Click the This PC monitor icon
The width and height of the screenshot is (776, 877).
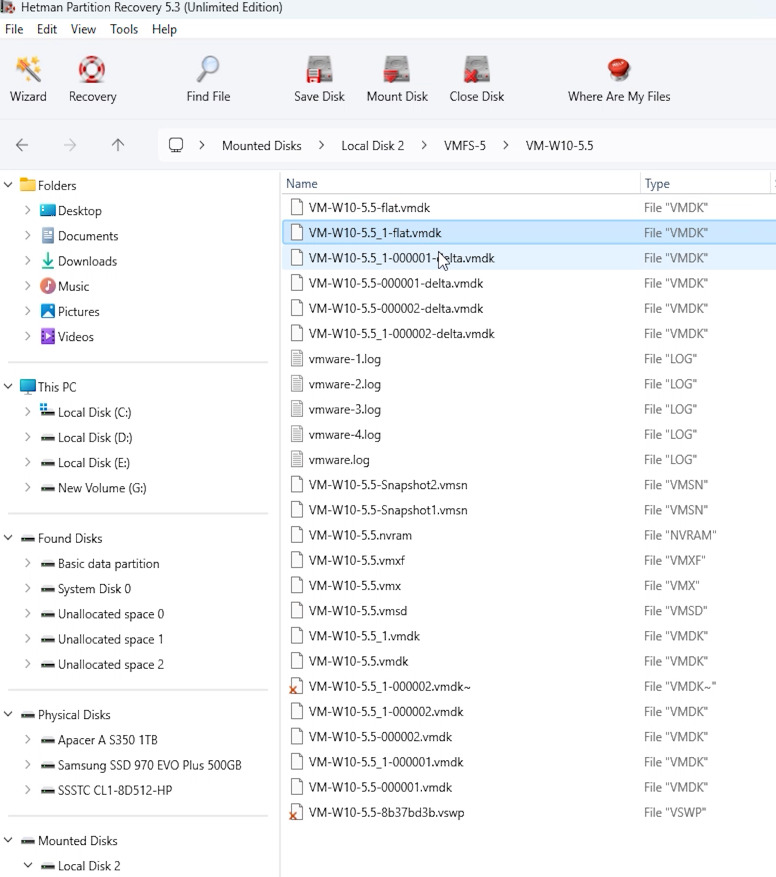click(x=27, y=386)
